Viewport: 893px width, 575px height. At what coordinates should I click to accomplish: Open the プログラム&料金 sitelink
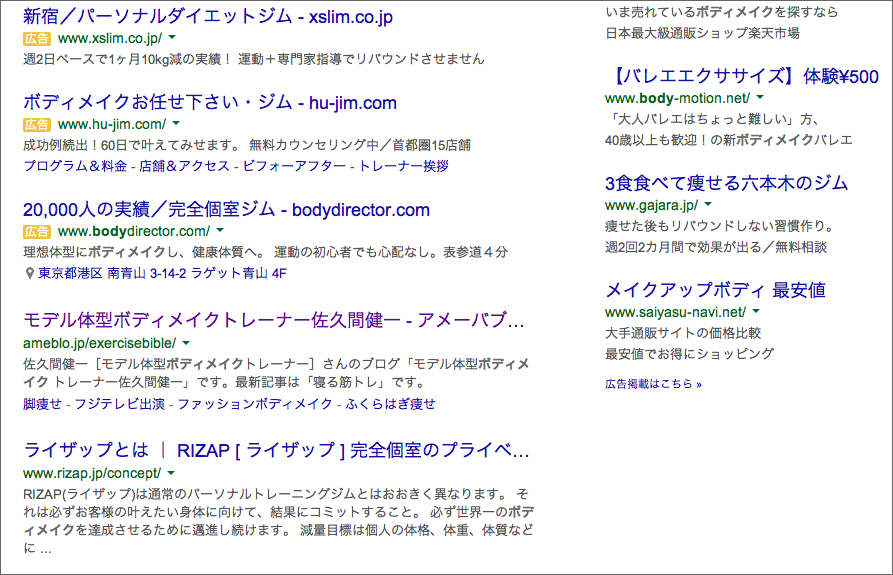click(x=75, y=166)
